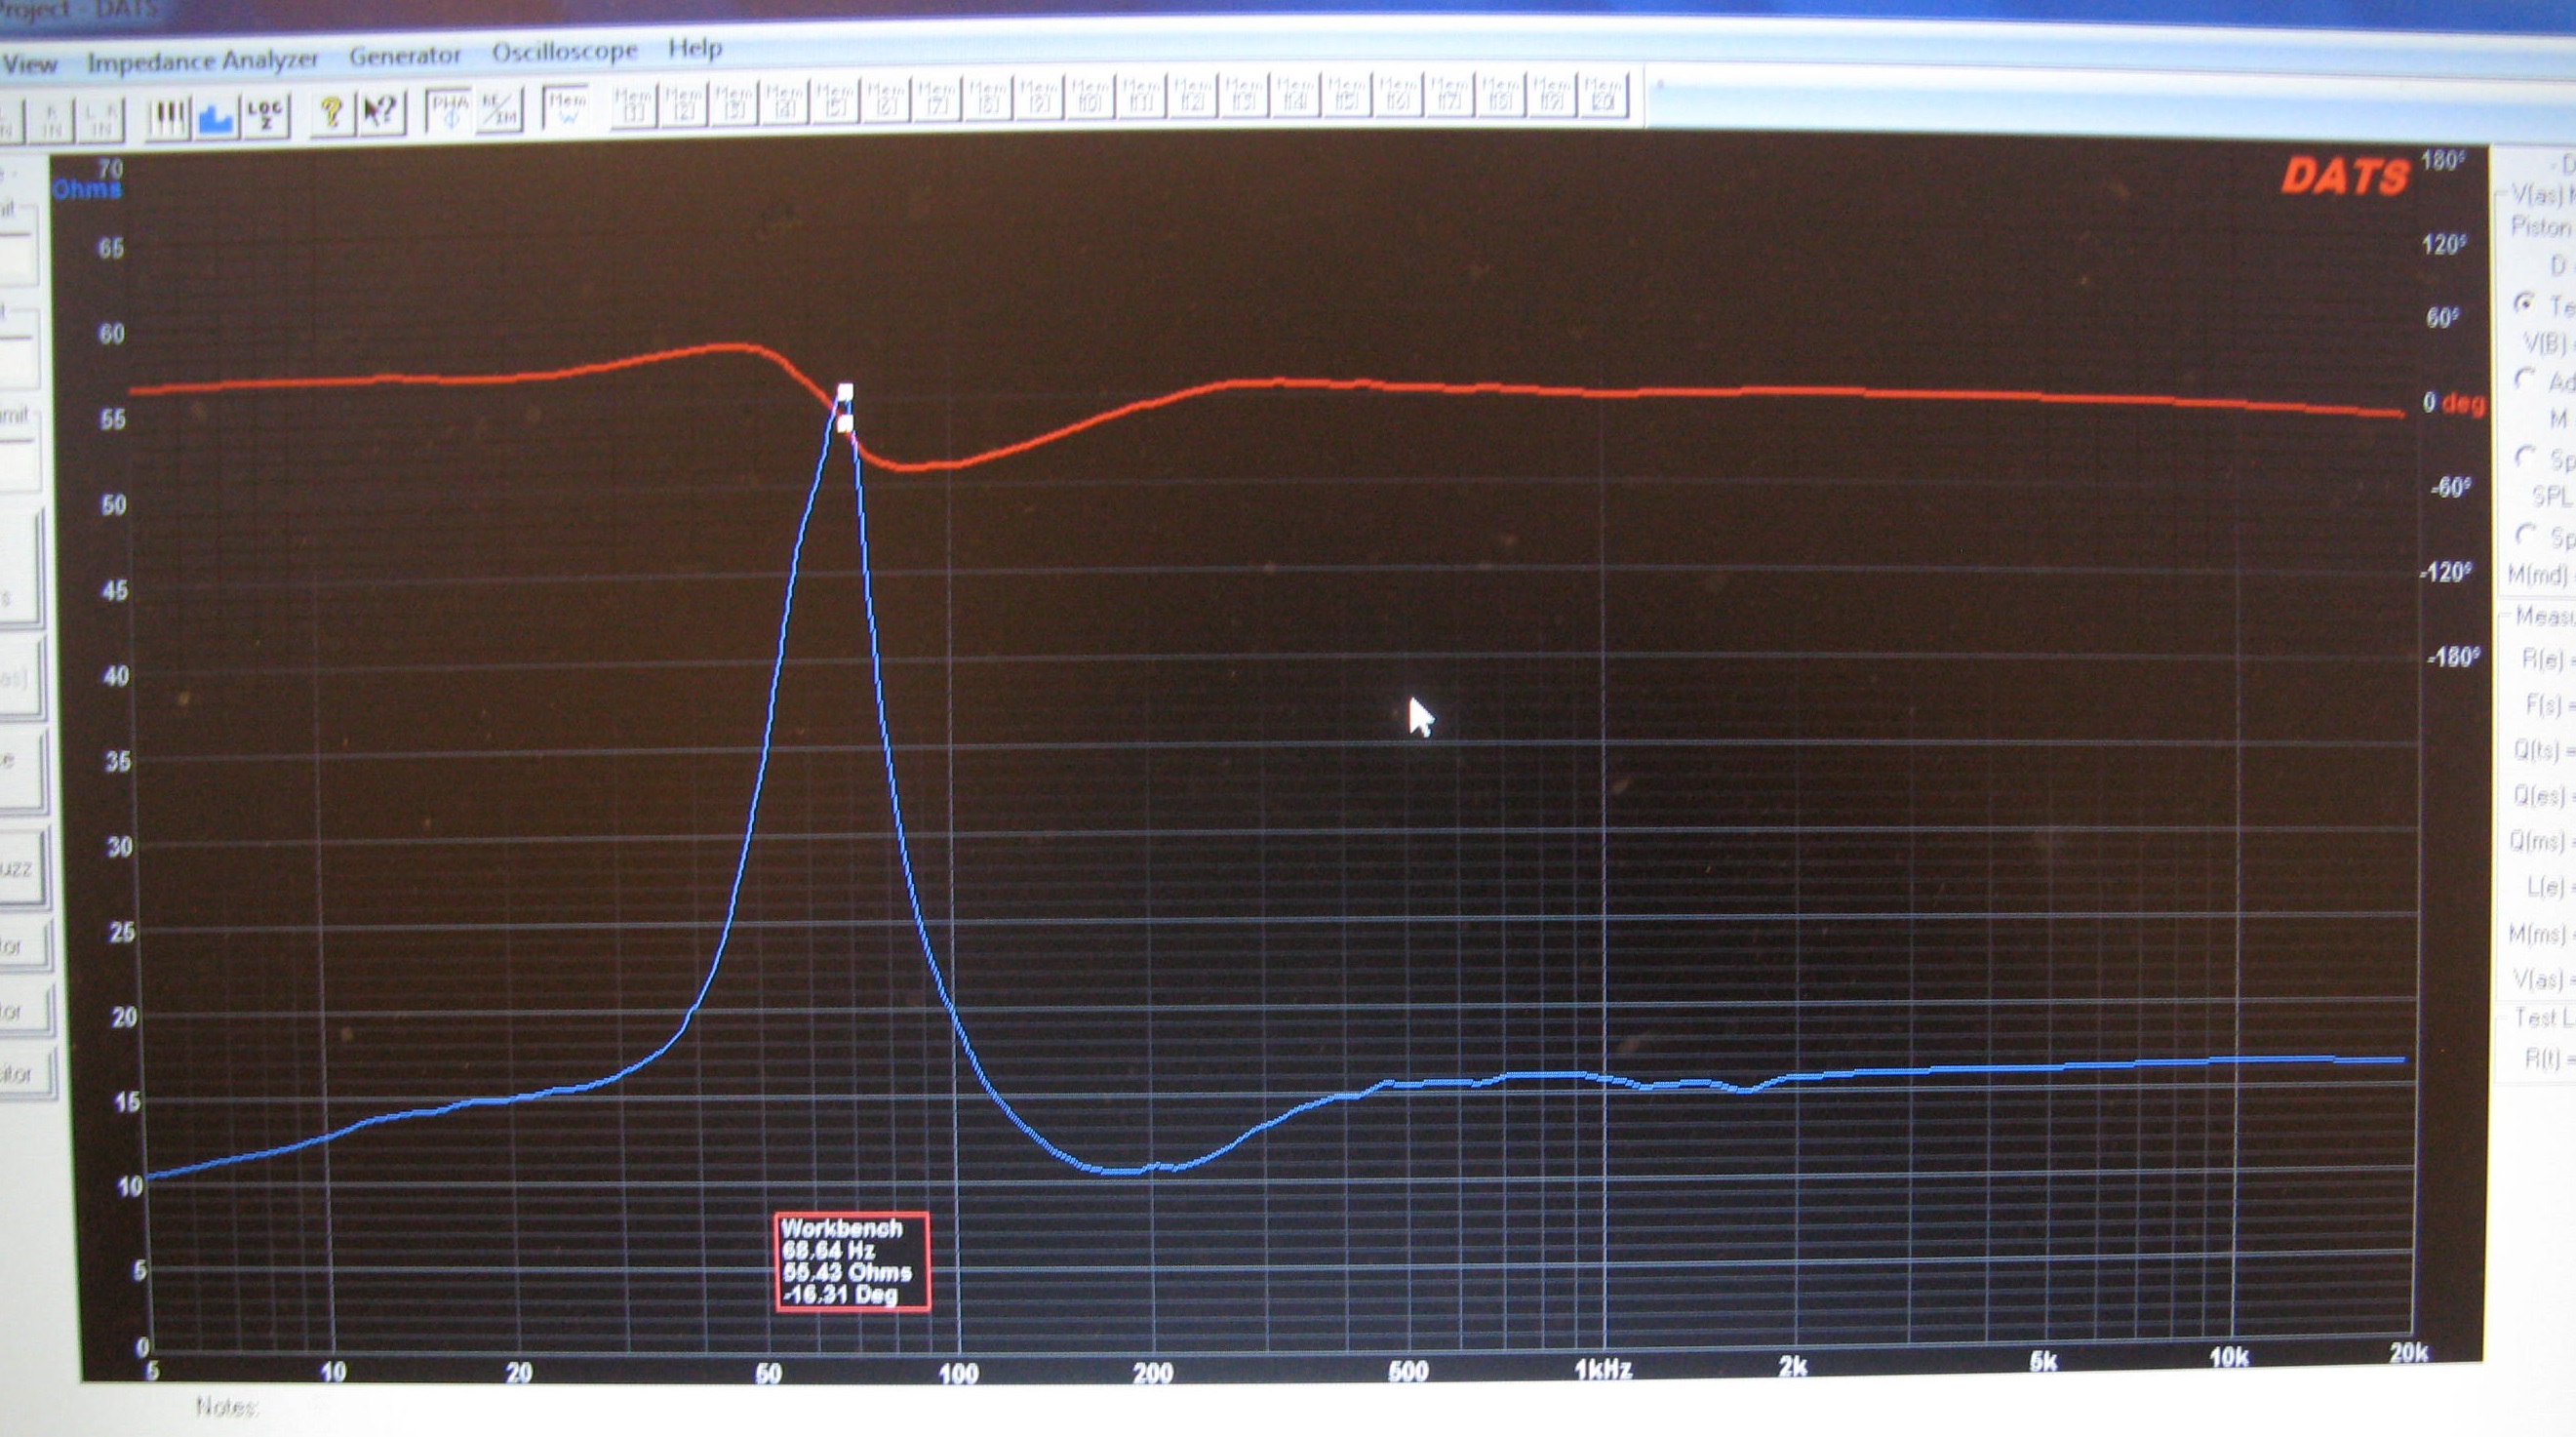Select memory slot Mem [1]
This screenshot has width=2576, height=1437.
pos(633,105)
